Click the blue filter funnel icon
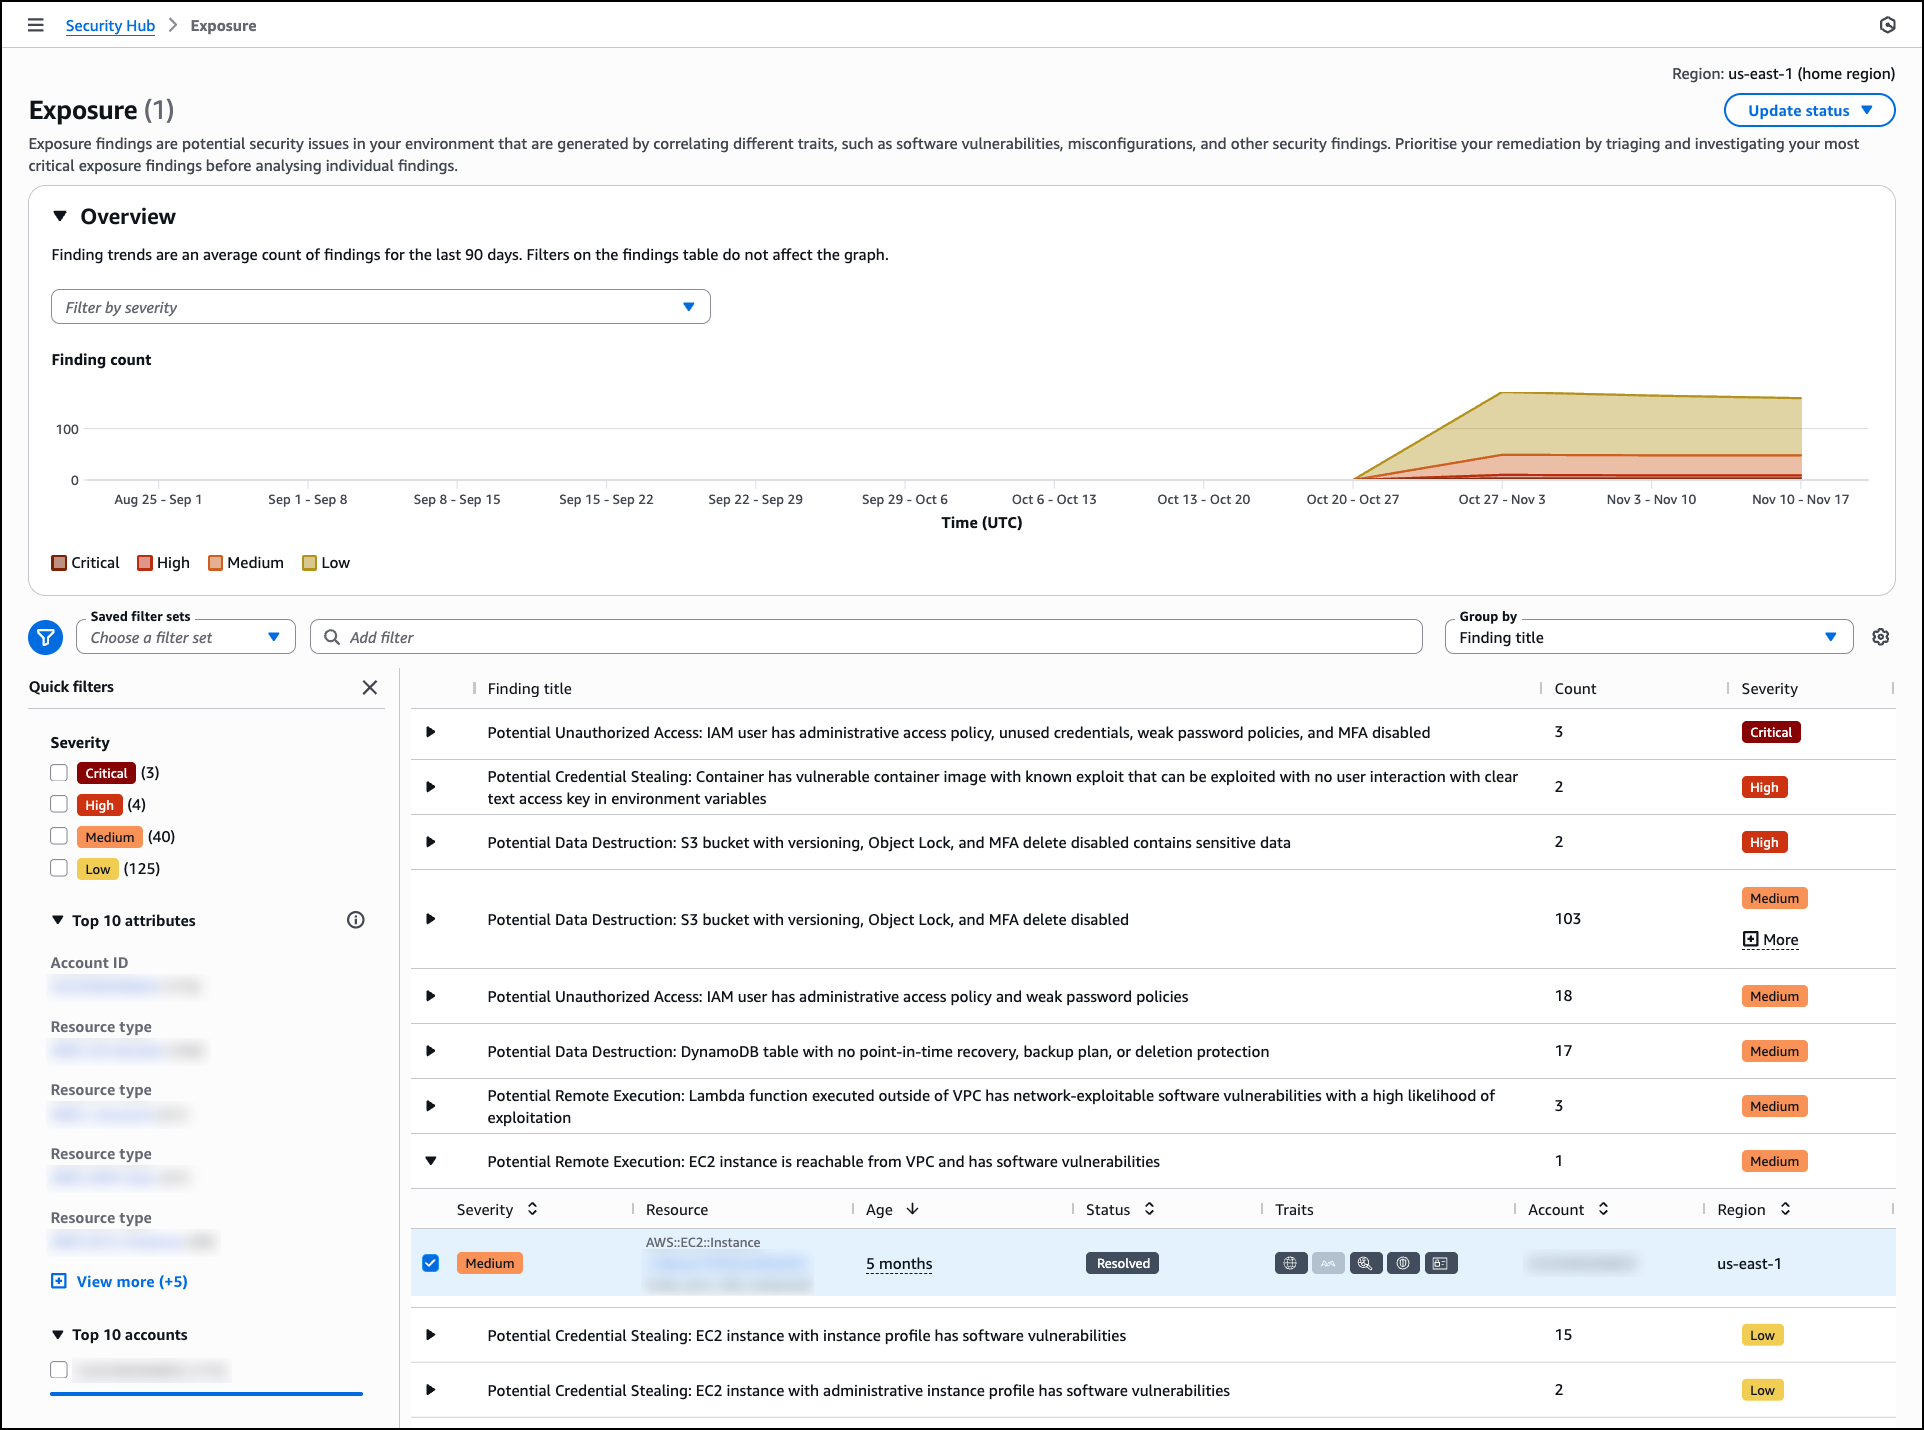The width and height of the screenshot is (1924, 1430). click(46, 637)
